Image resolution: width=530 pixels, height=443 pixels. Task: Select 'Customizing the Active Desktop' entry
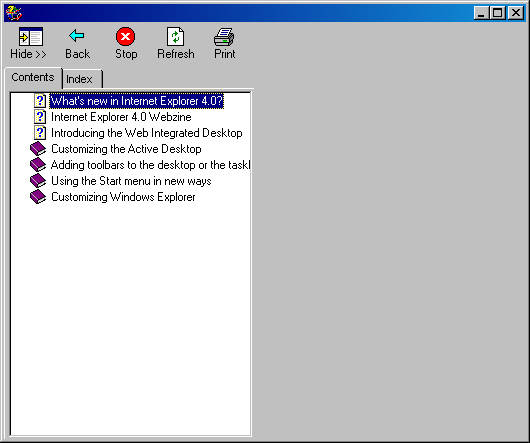126,149
